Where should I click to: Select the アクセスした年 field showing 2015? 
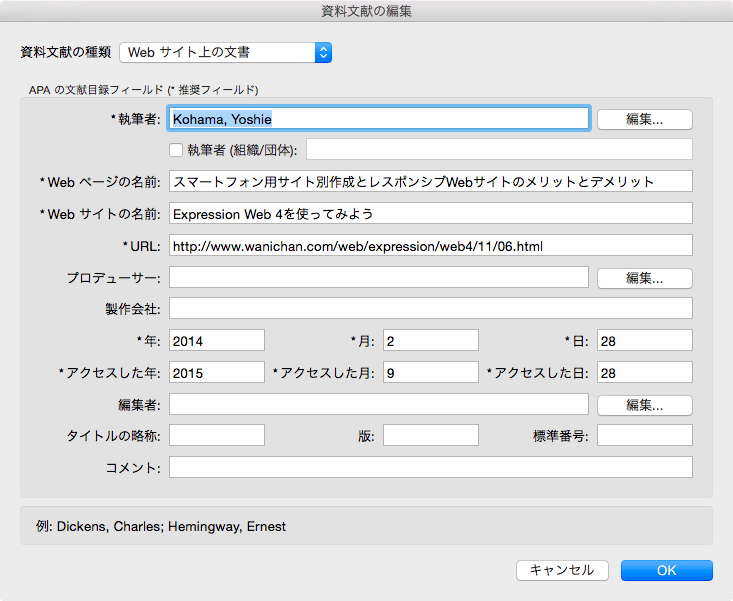[x=217, y=373]
